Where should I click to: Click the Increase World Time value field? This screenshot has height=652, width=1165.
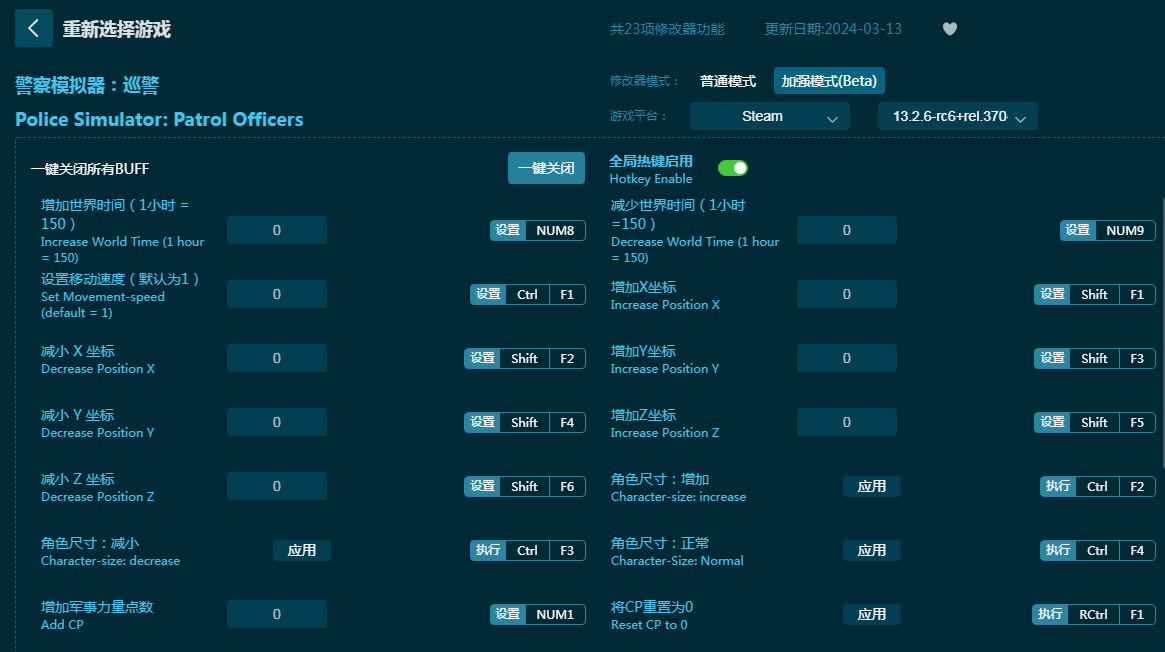tap(276, 230)
